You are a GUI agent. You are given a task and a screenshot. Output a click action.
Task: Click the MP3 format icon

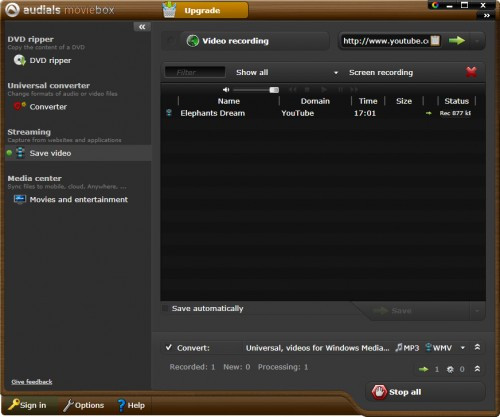[407, 348]
